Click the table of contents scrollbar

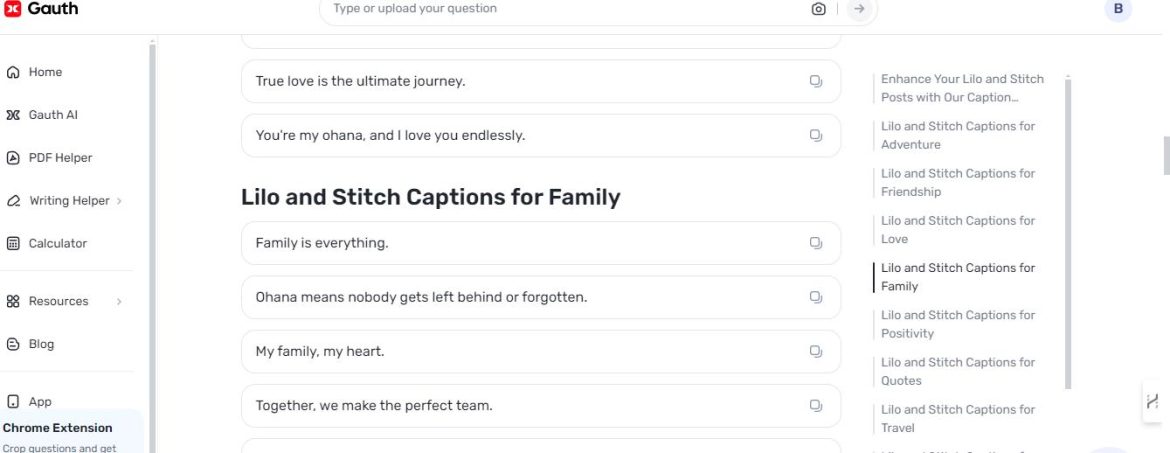pos(1068,230)
